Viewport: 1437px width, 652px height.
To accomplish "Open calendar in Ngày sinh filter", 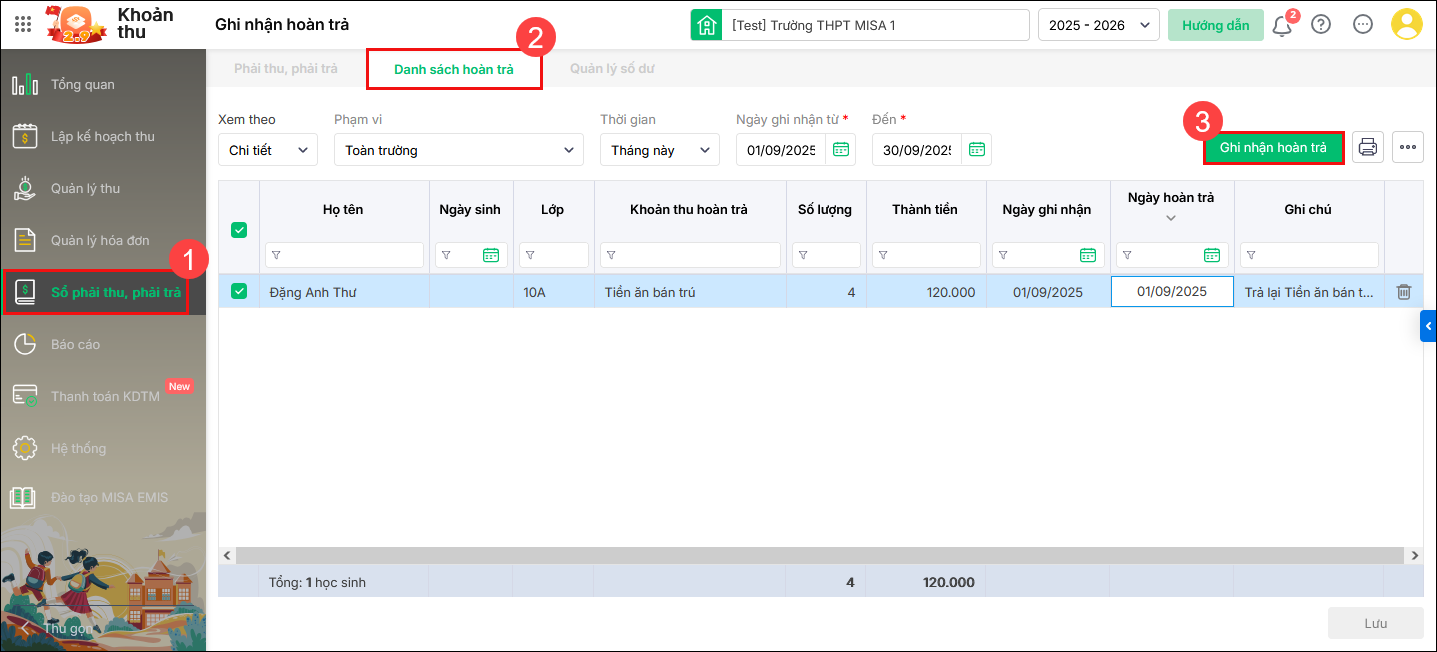I will coord(491,255).
